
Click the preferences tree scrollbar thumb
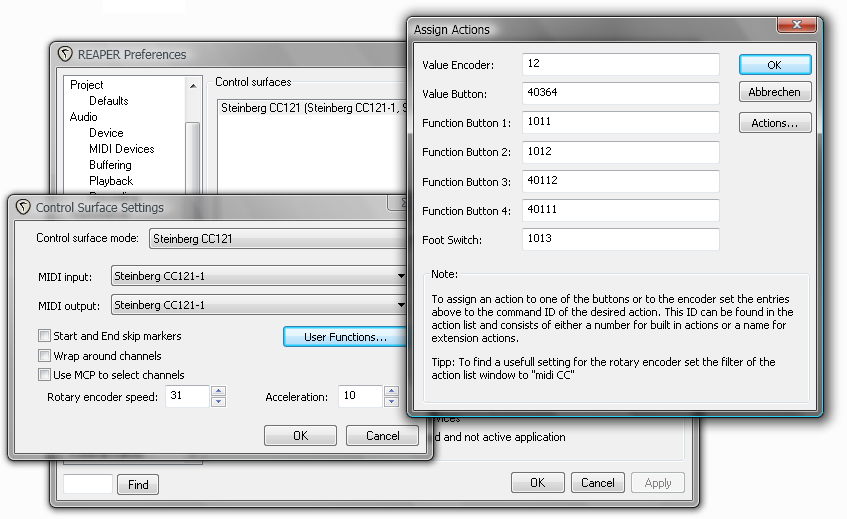click(x=192, y=158)
